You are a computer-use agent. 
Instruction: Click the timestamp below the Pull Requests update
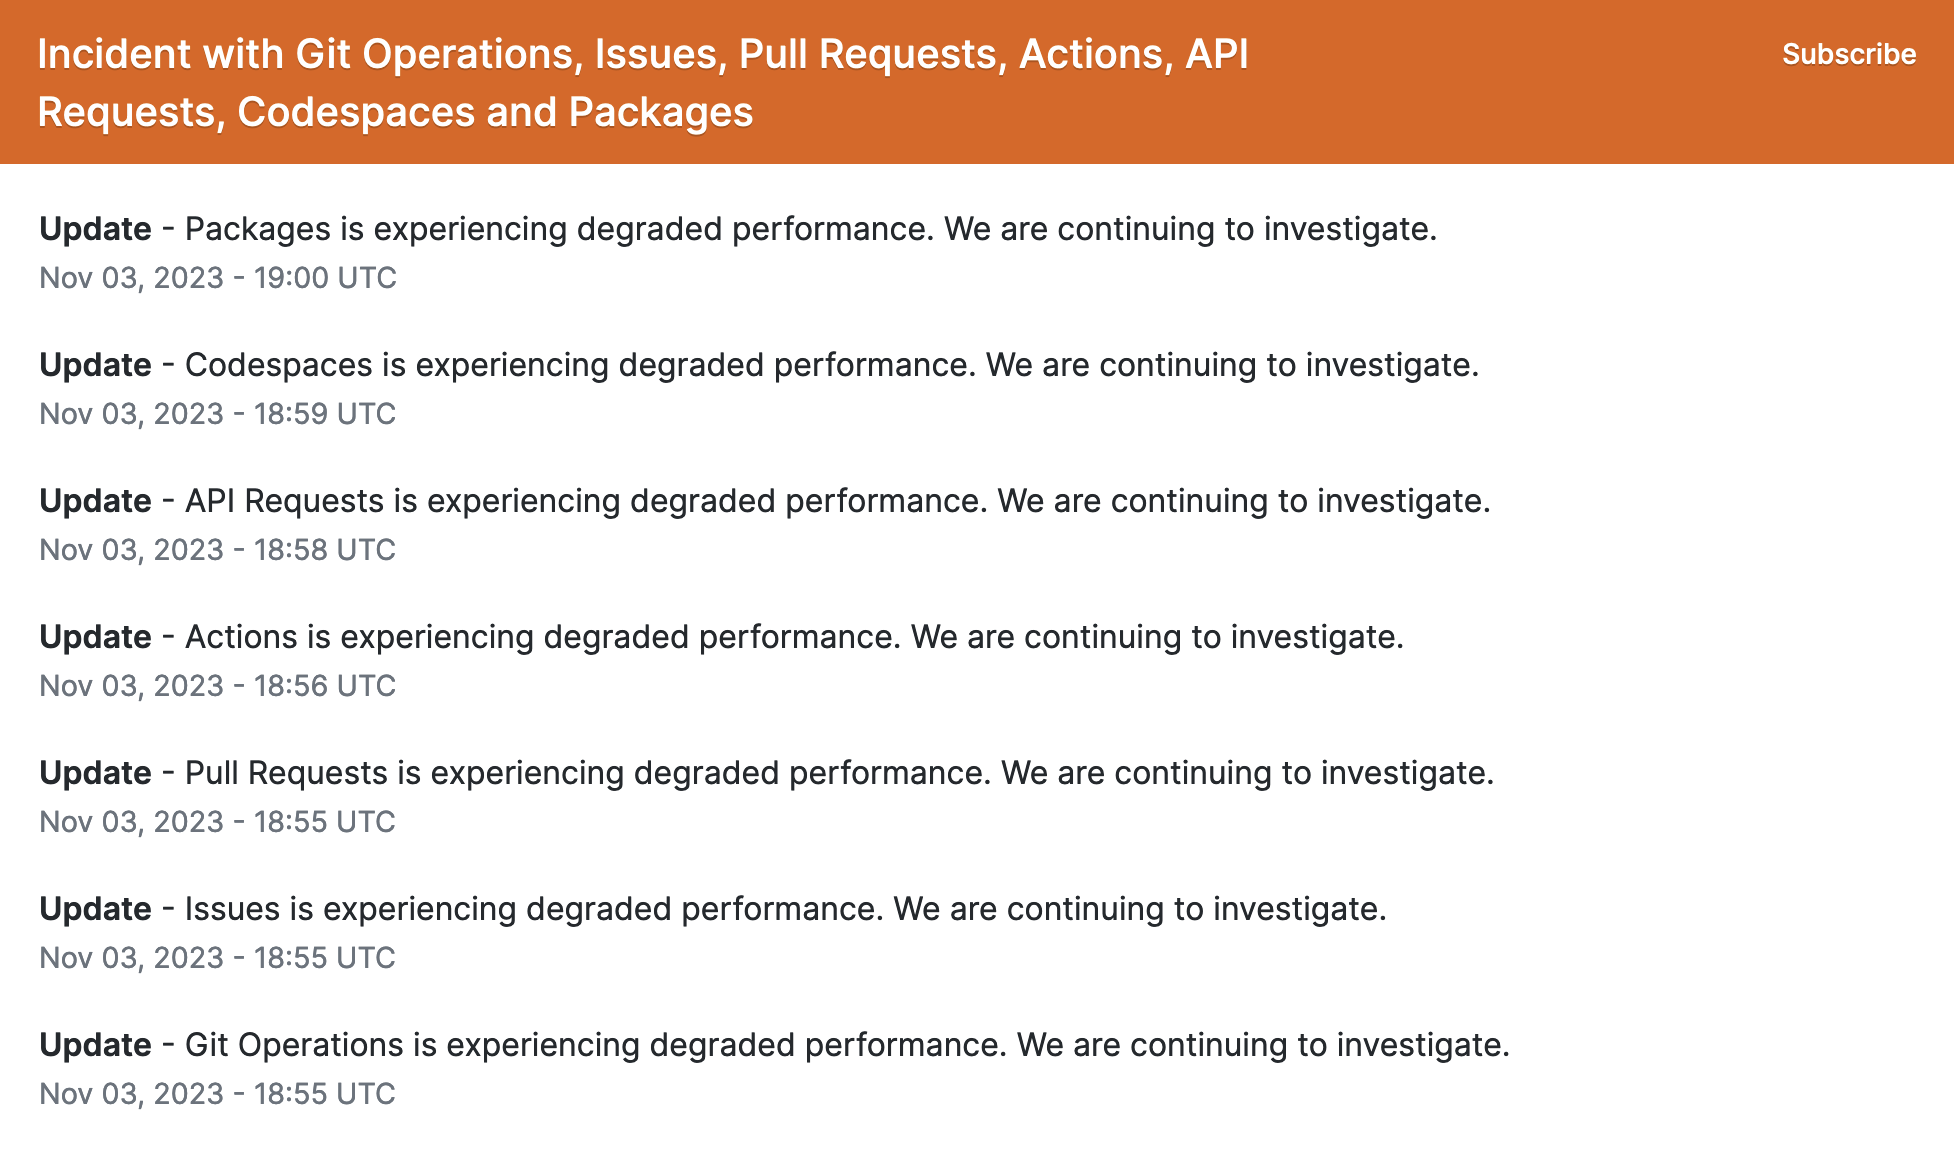[218, 822]
